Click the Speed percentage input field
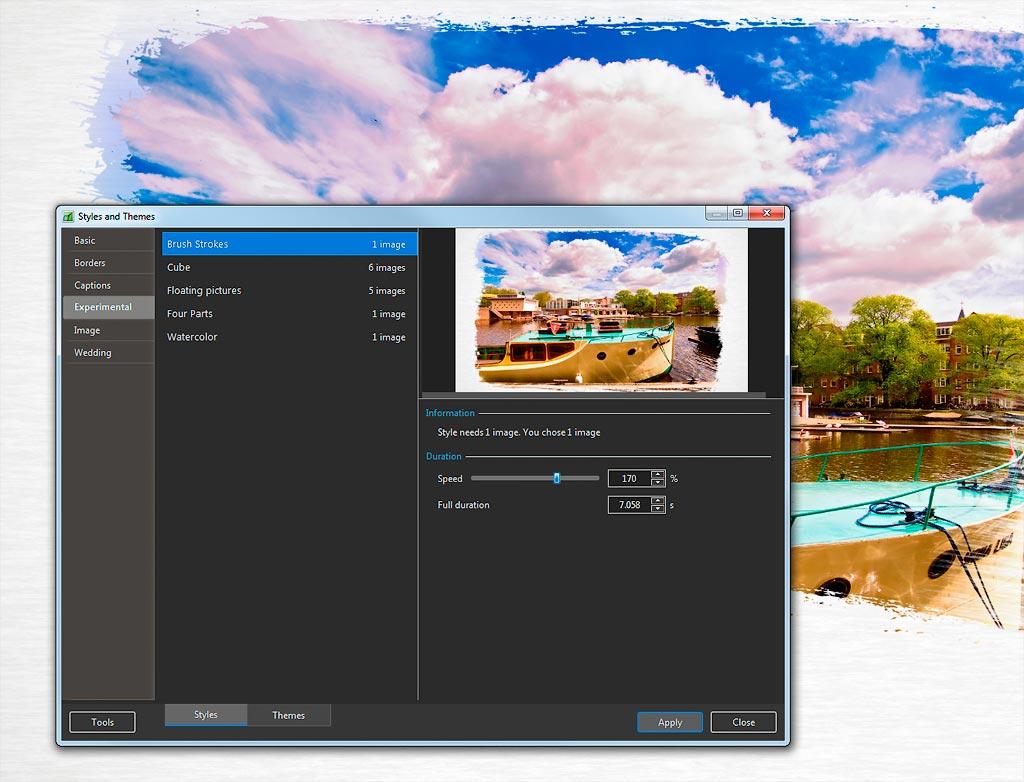Image resolution: width=1024 pixels, height=782 pixels. pos(629,479)
